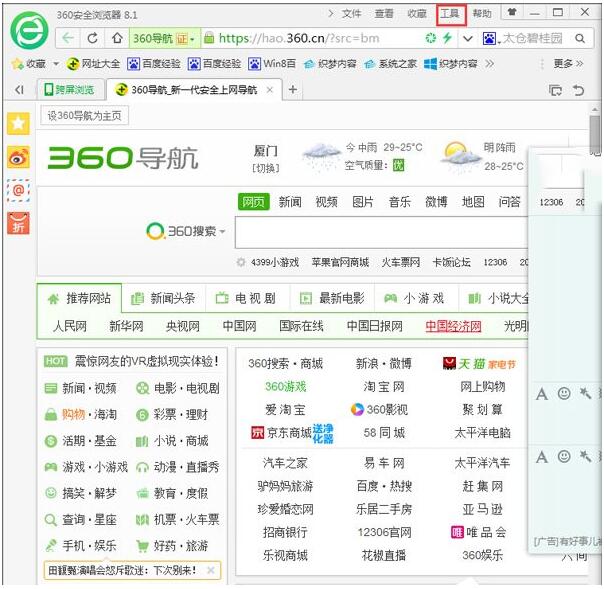Click the lightning speed-mode icon
This screenshot has width=604, height=589.
pyautogui.click(x=447, y=38)
